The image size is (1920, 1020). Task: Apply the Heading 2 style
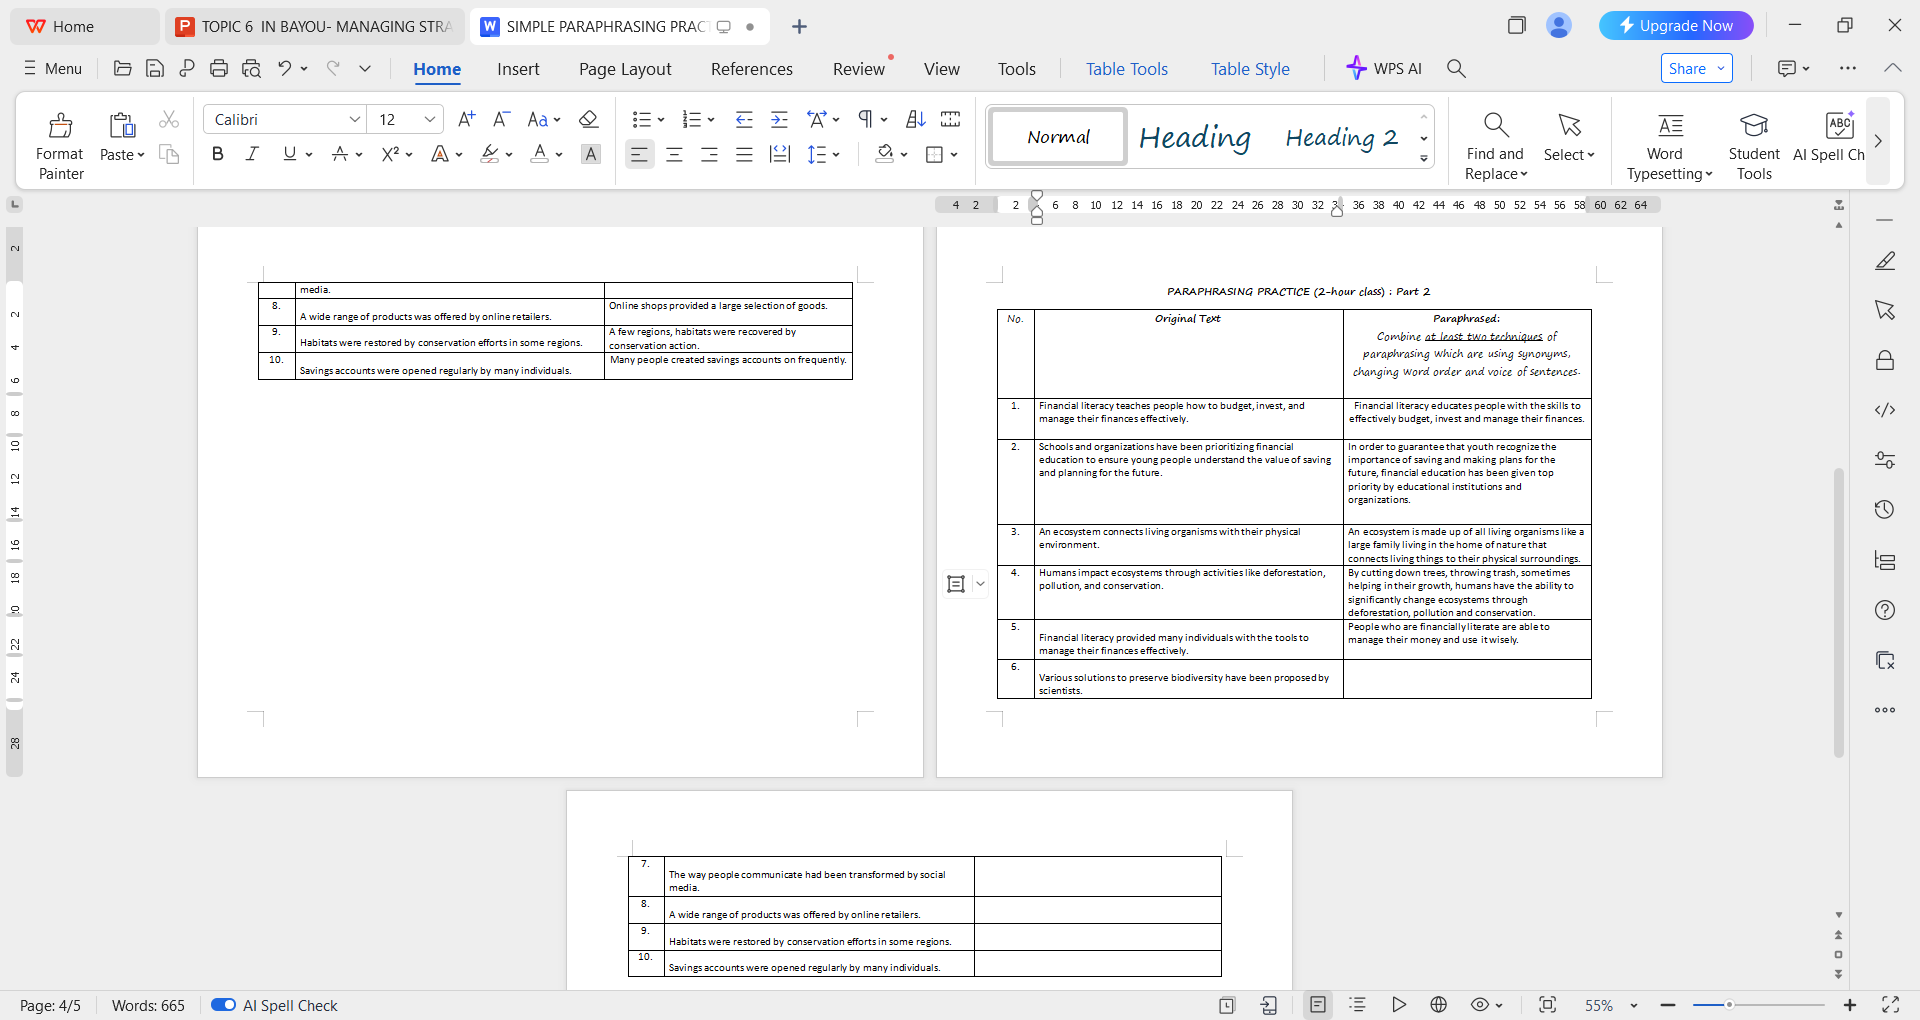[x=1341, y=137]
